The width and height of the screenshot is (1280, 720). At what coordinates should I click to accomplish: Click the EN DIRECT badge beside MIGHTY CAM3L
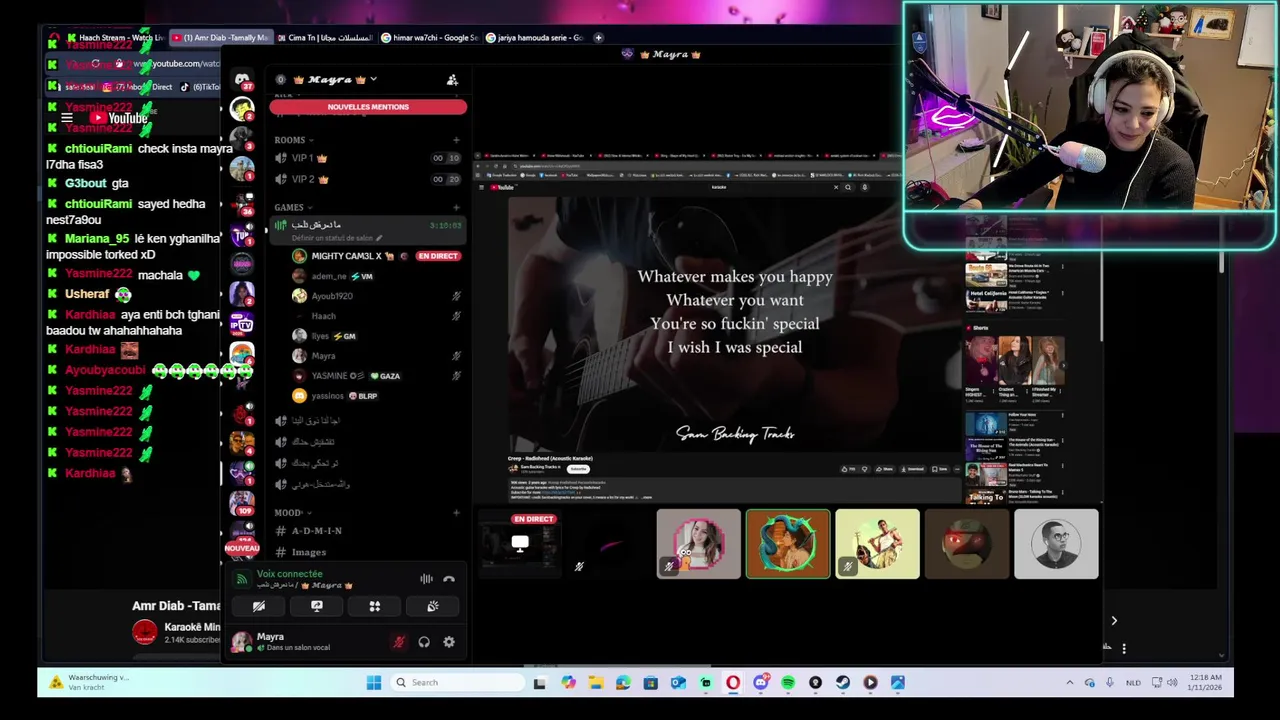pyautogui.click(x=438, y=256)
